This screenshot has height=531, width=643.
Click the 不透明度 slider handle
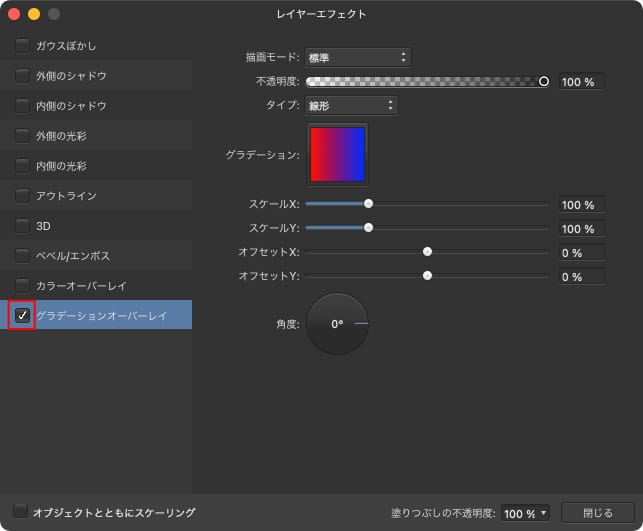[x=544, y=81]
